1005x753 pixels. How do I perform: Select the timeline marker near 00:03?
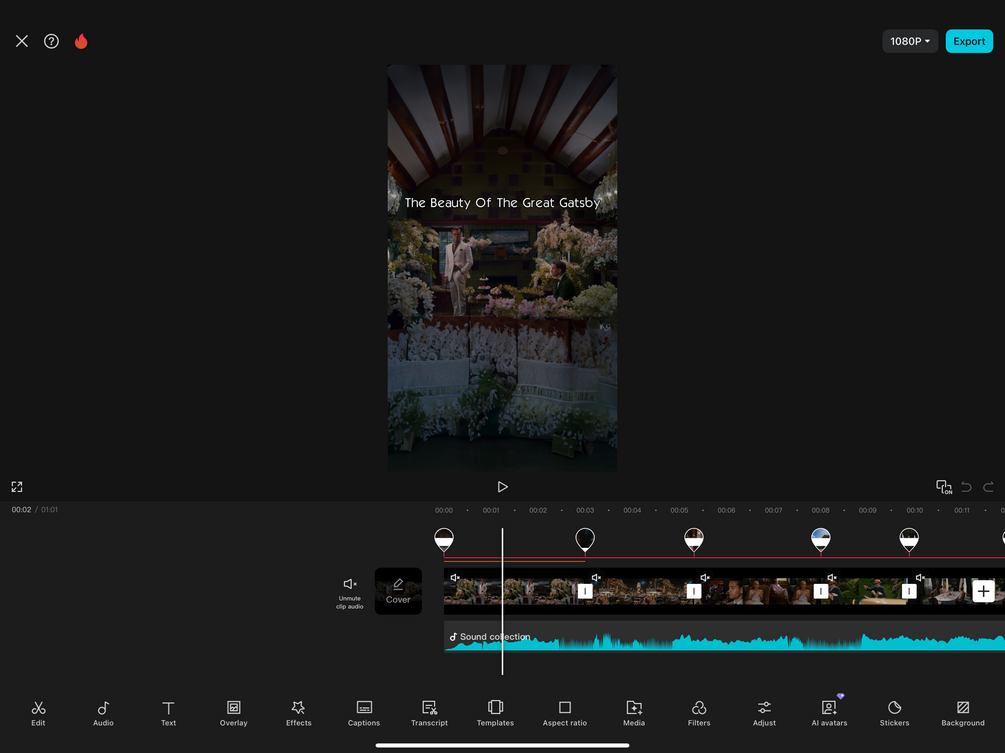pyautogui.click(x=585, y=540)
